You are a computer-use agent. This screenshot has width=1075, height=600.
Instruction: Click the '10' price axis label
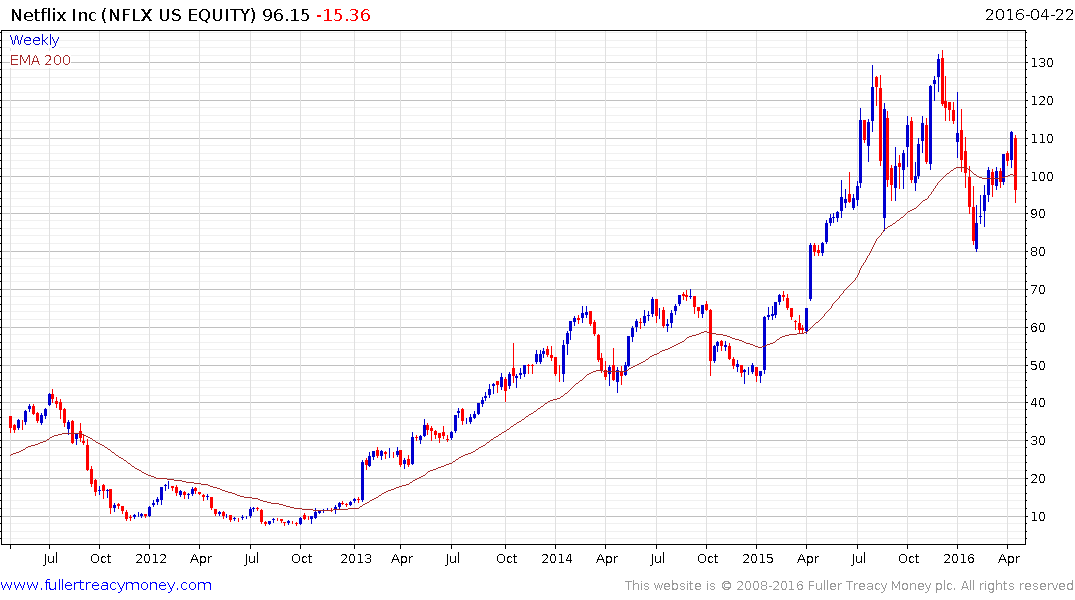pyautogui.click(x=1038, y=517)
